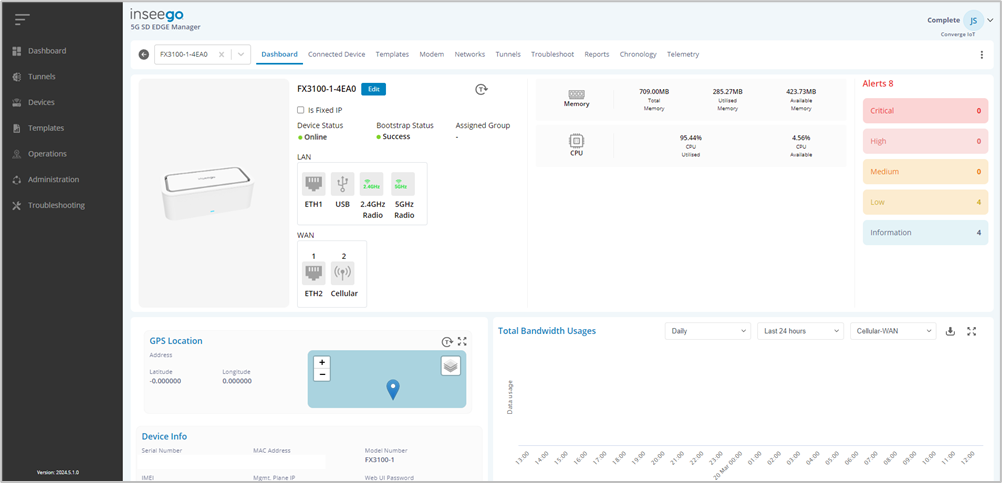Switch to the Telemetry tab
1002x483 pixels.
[683, 54]
